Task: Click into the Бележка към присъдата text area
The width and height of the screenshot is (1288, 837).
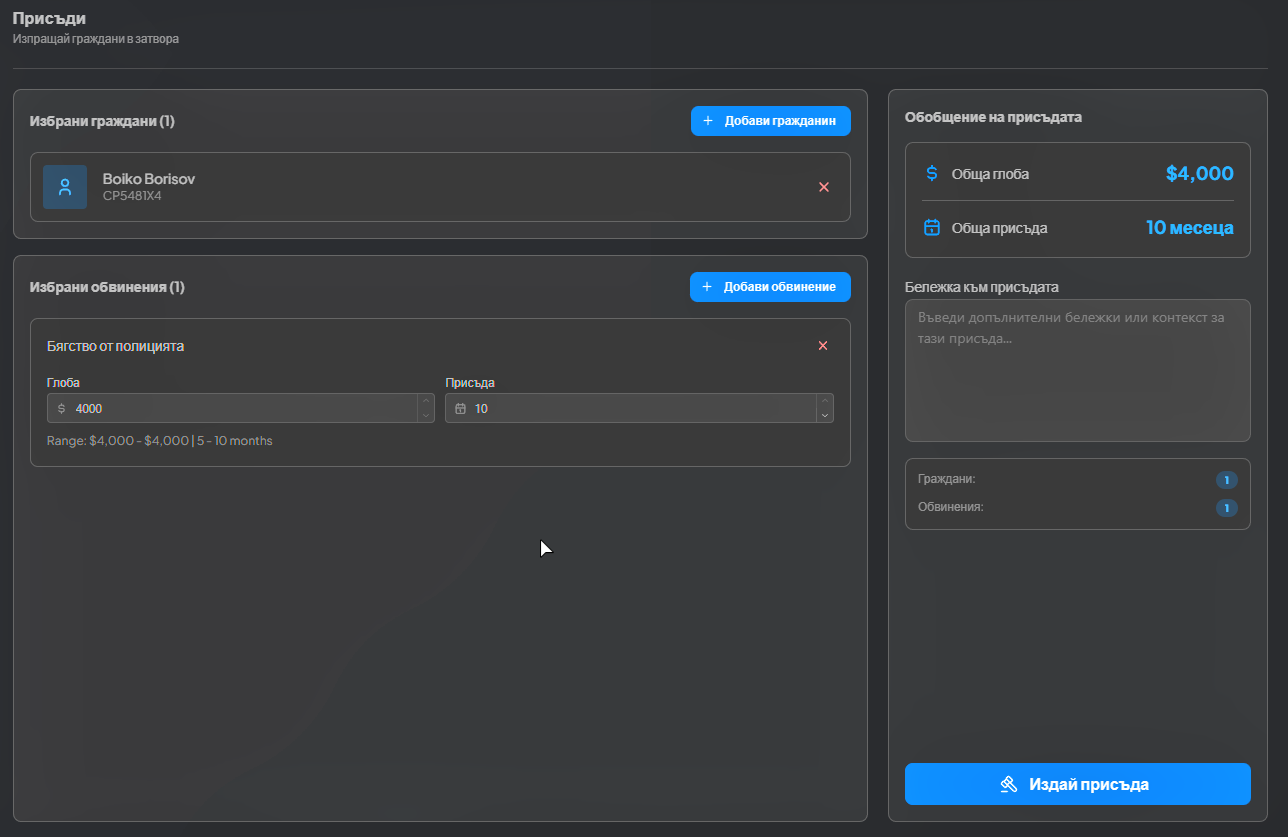Action: pyautogui.click(x=1078, y=370)
